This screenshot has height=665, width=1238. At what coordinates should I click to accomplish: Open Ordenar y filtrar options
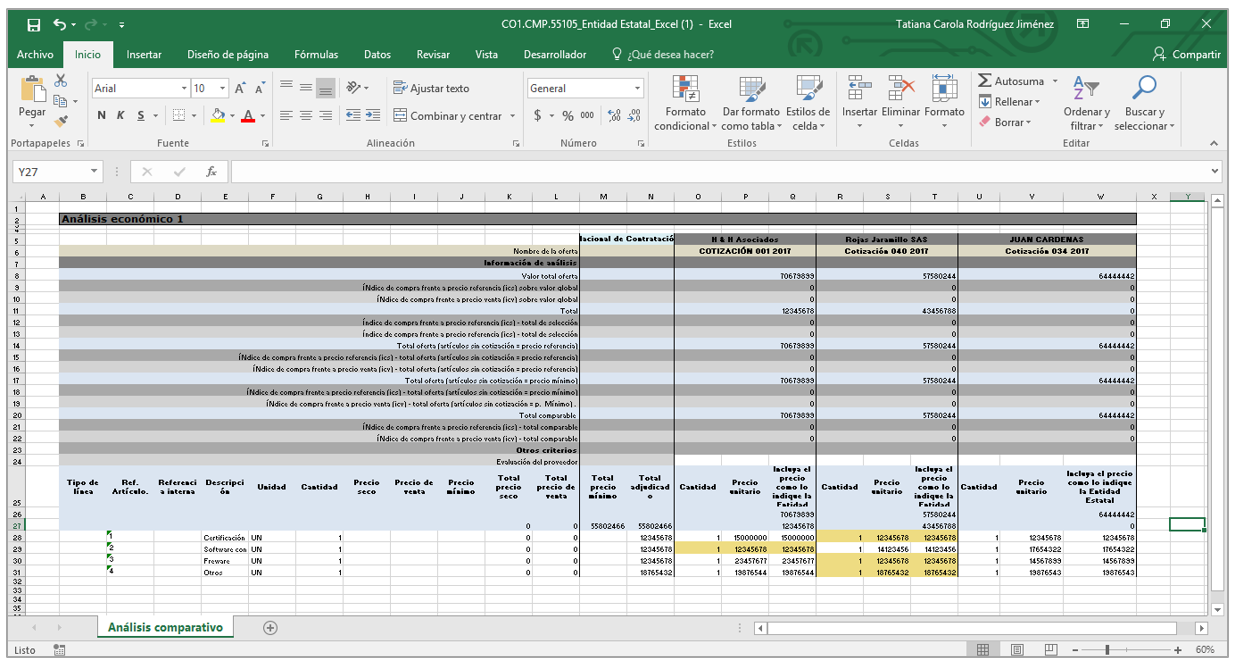1086,103
